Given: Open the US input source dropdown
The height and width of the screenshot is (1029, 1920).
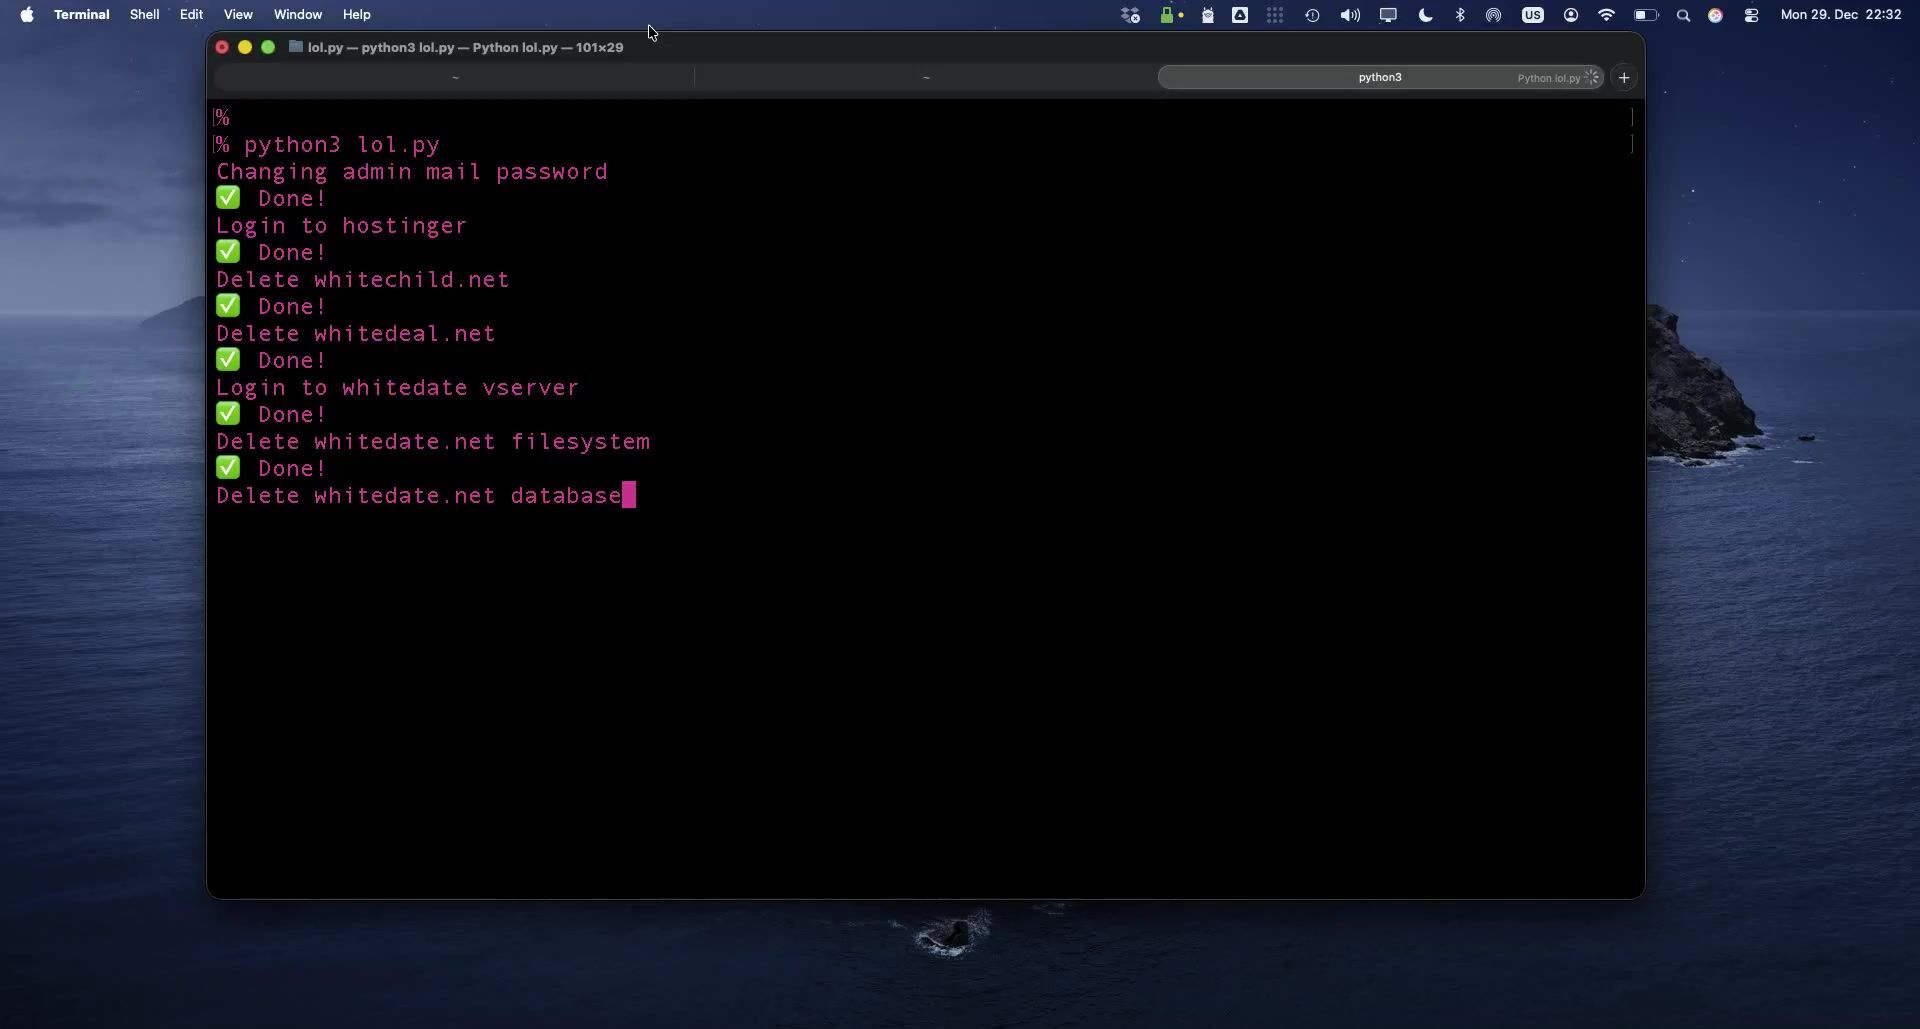Looking at the screenshot, I should tap(1532, 15).
